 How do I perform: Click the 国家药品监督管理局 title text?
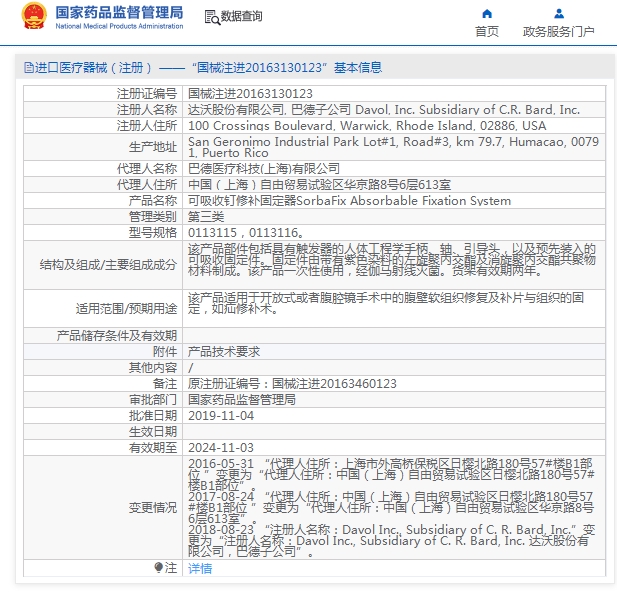coord(119,12)
